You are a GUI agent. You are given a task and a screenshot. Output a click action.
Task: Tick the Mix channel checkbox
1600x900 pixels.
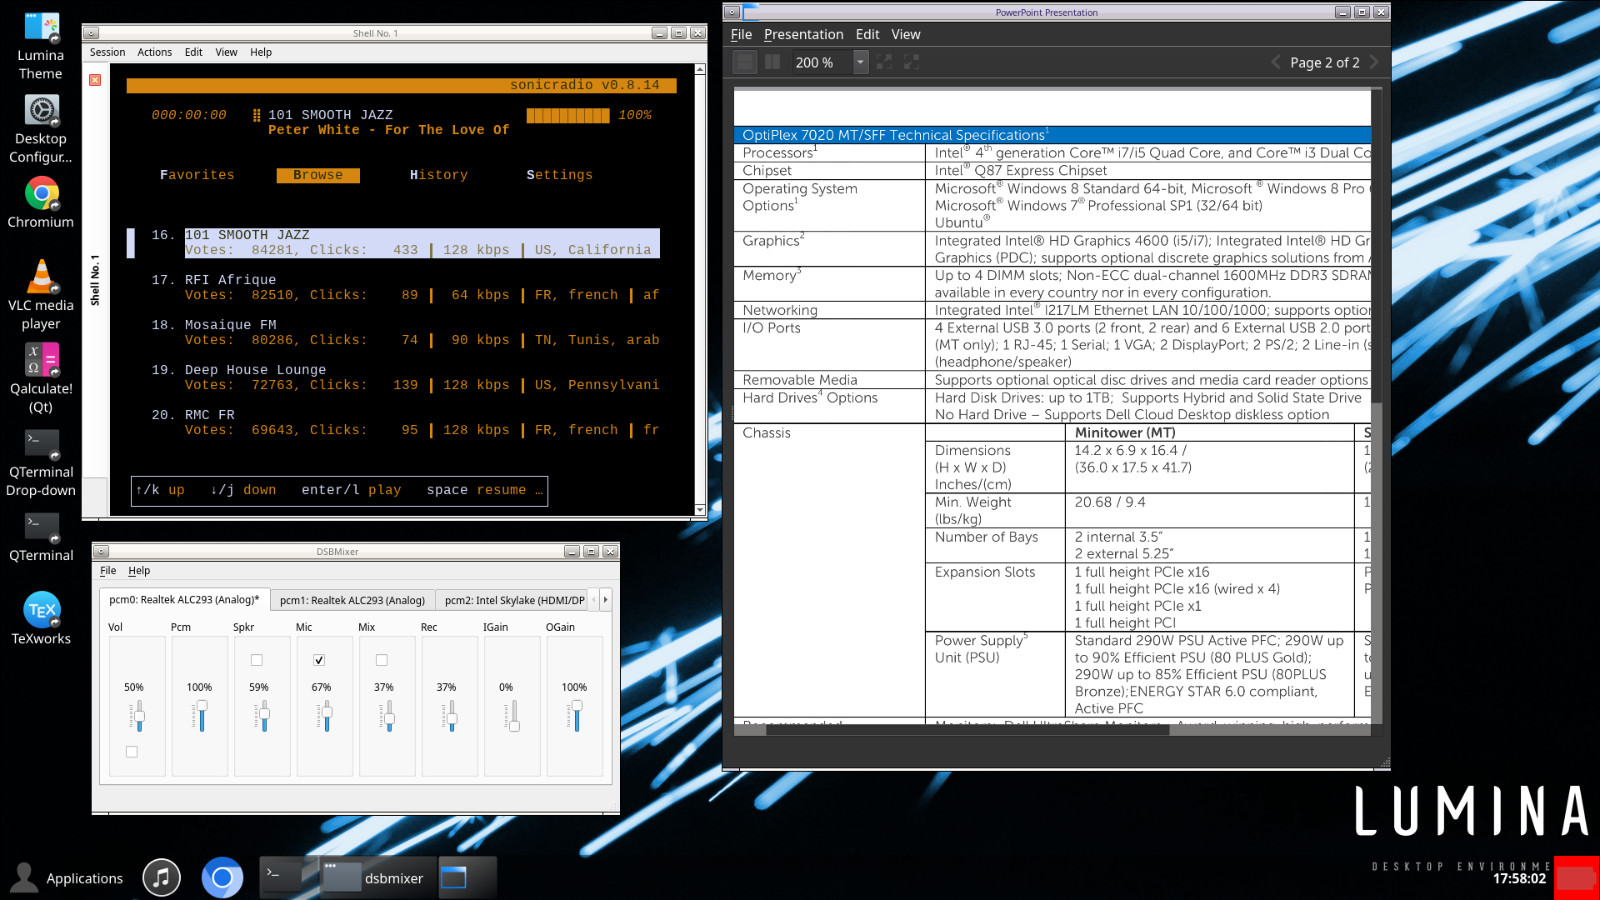click(x=381, y=660)
